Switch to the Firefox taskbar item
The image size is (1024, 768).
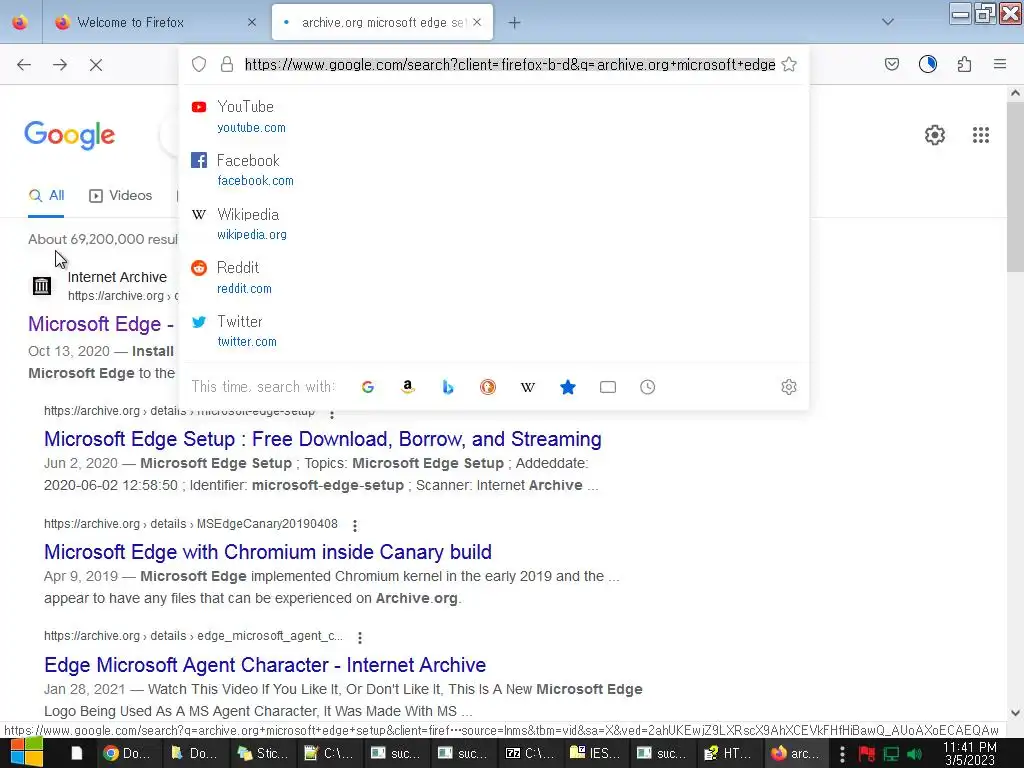pos(796,753)
